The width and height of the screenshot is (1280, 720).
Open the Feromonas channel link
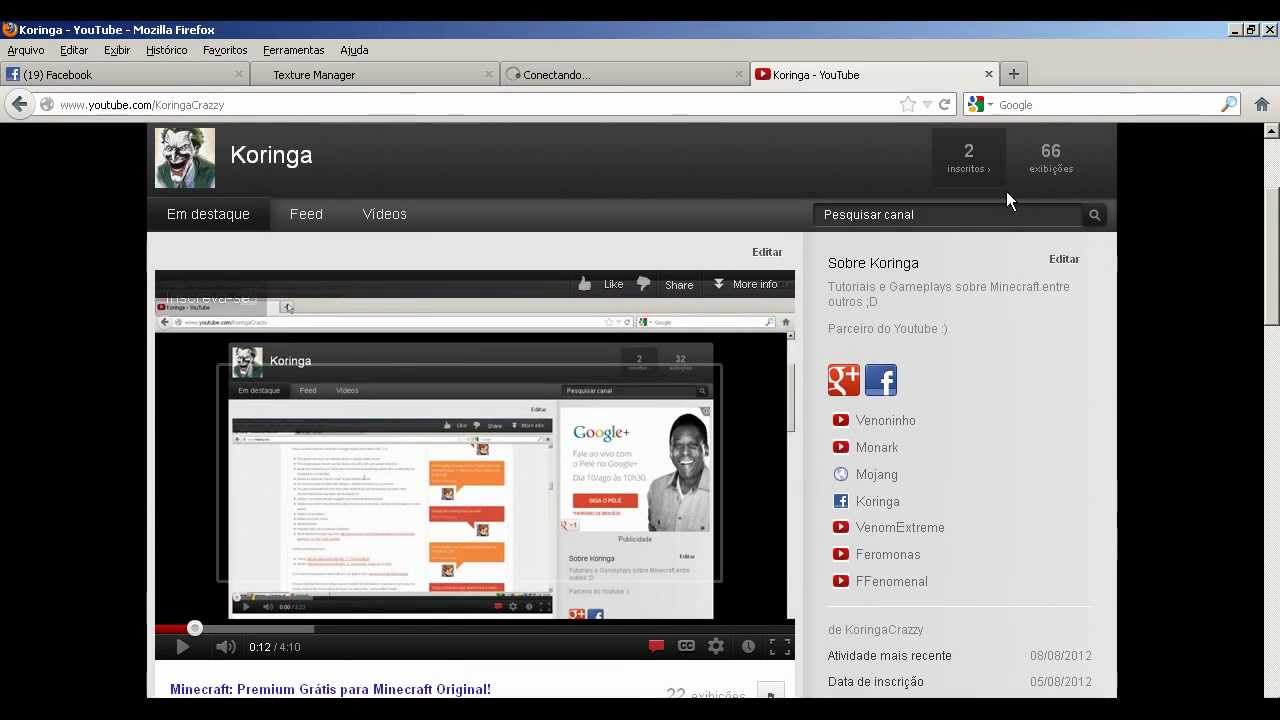(888, 555)
